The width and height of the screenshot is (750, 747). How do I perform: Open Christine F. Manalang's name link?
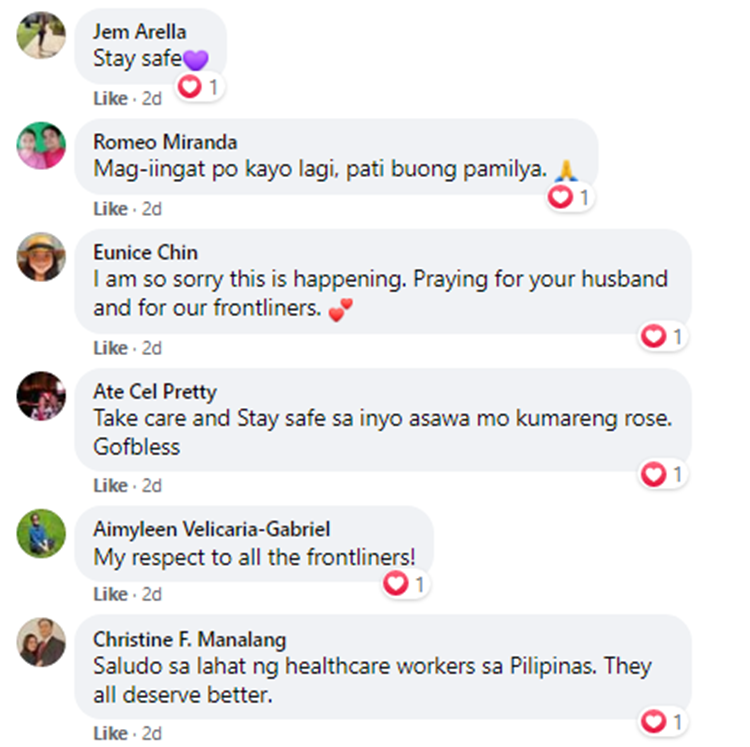[x=189, y=639]
